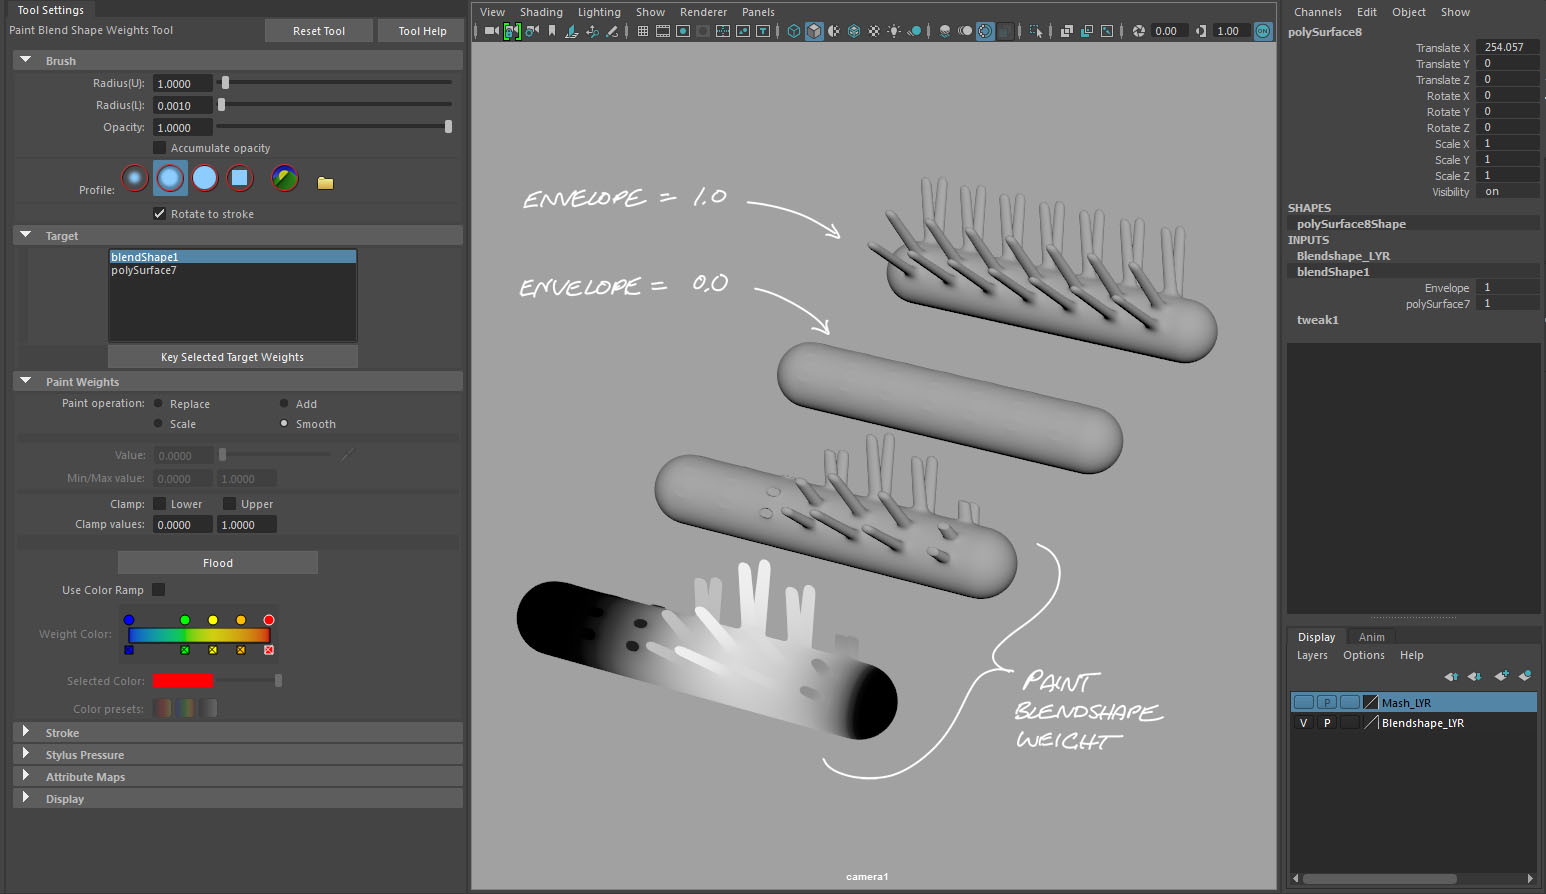Uncheck Rotate to stroke
Image resolution: width=1546 pixels, height=894 pixels.
[x=160, y=214]
